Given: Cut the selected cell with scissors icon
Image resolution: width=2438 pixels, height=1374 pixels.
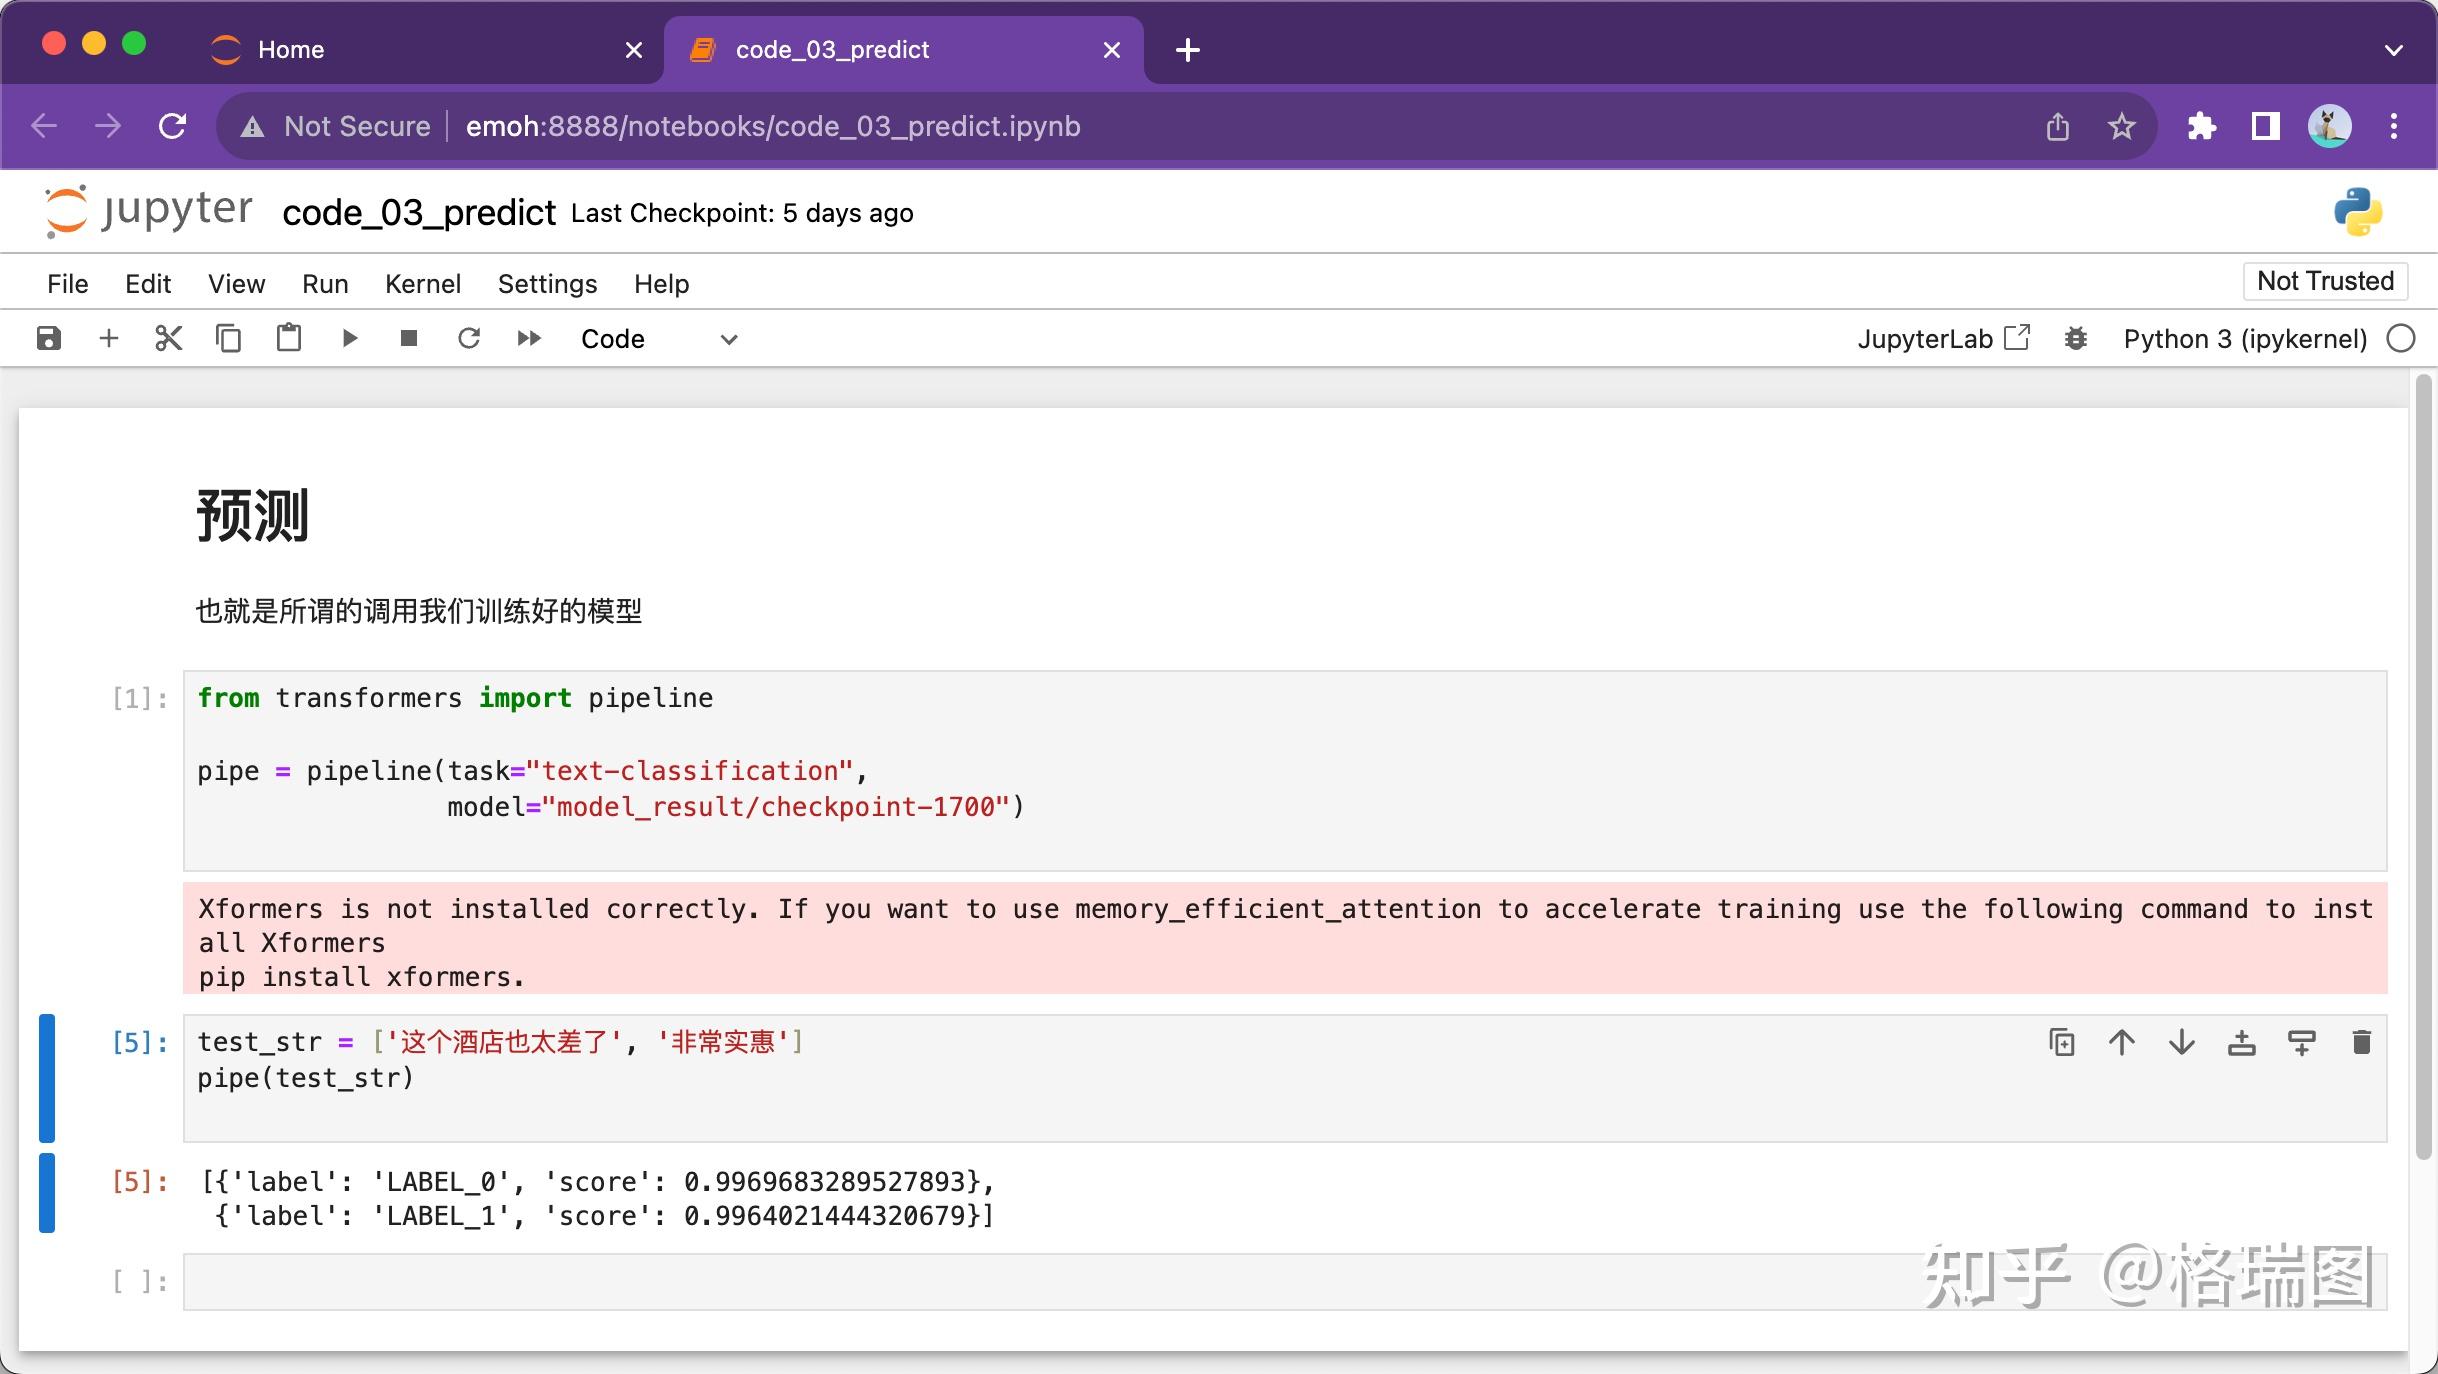Looking at the screenshot, I should tap(169, 339).
